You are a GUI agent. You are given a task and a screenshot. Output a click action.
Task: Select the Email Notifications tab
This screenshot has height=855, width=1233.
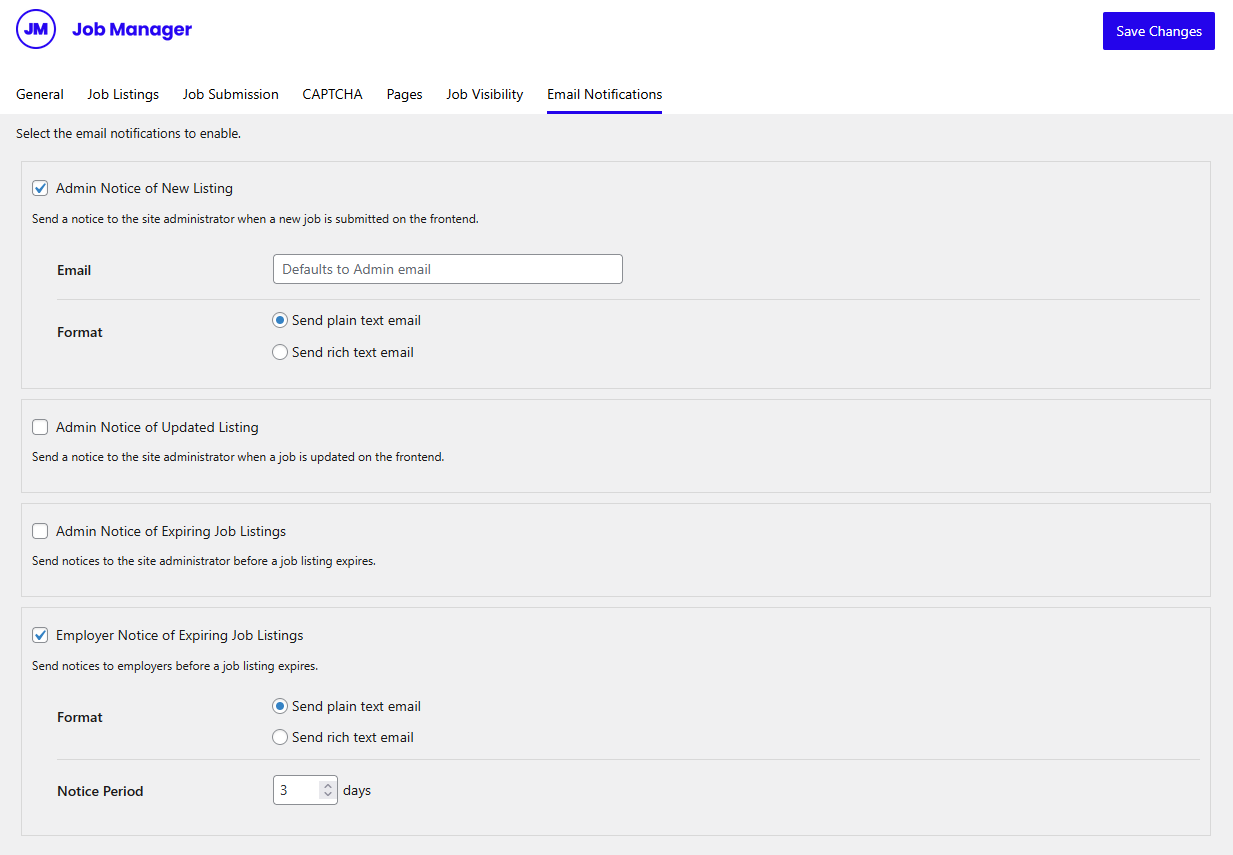click(x=604, y=94)
